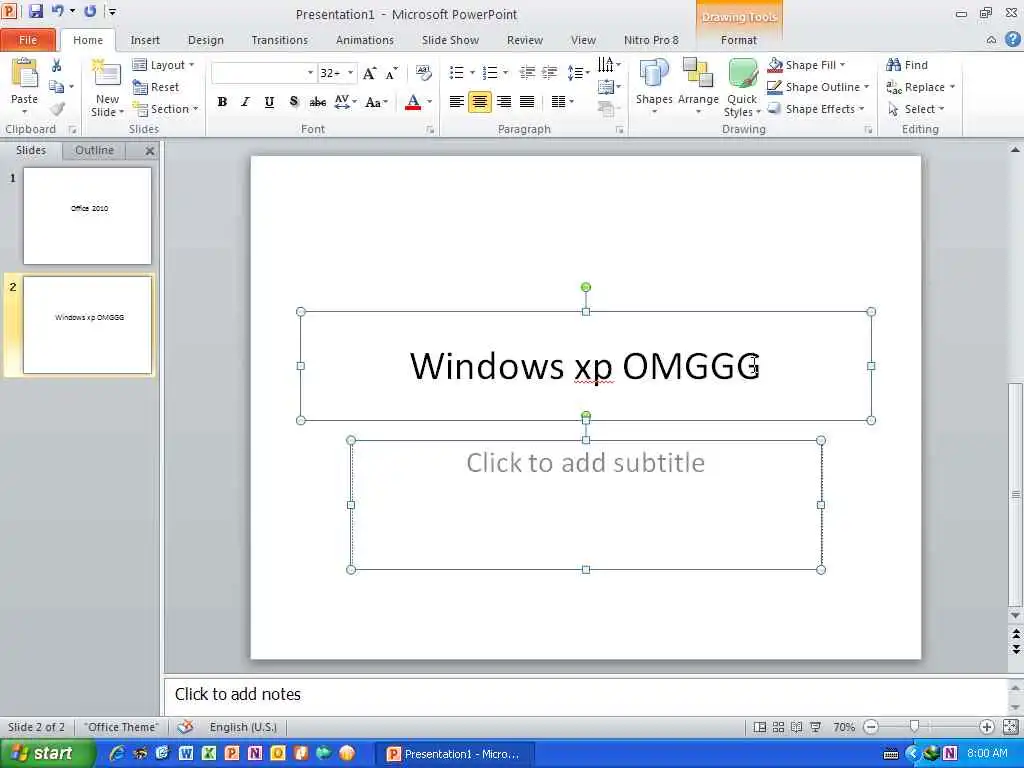Switch to the Design ribbon tab
Screen dimensions: 1024x768
pos(206,40)
